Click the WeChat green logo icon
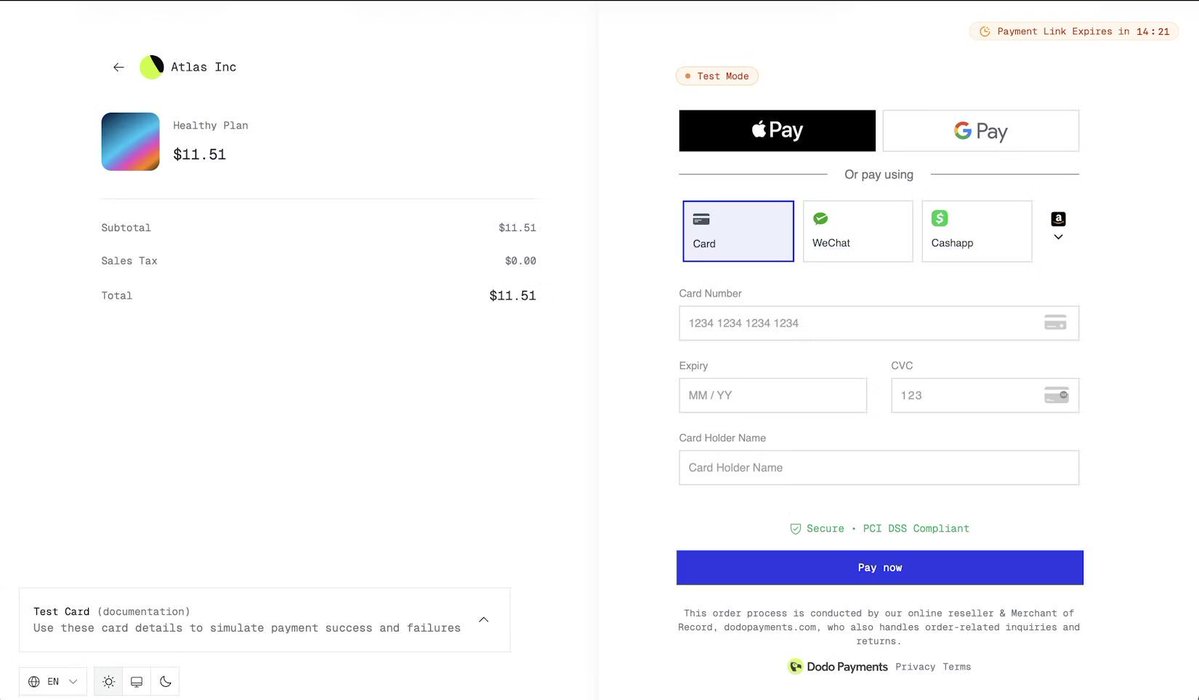 click(820, 219)
